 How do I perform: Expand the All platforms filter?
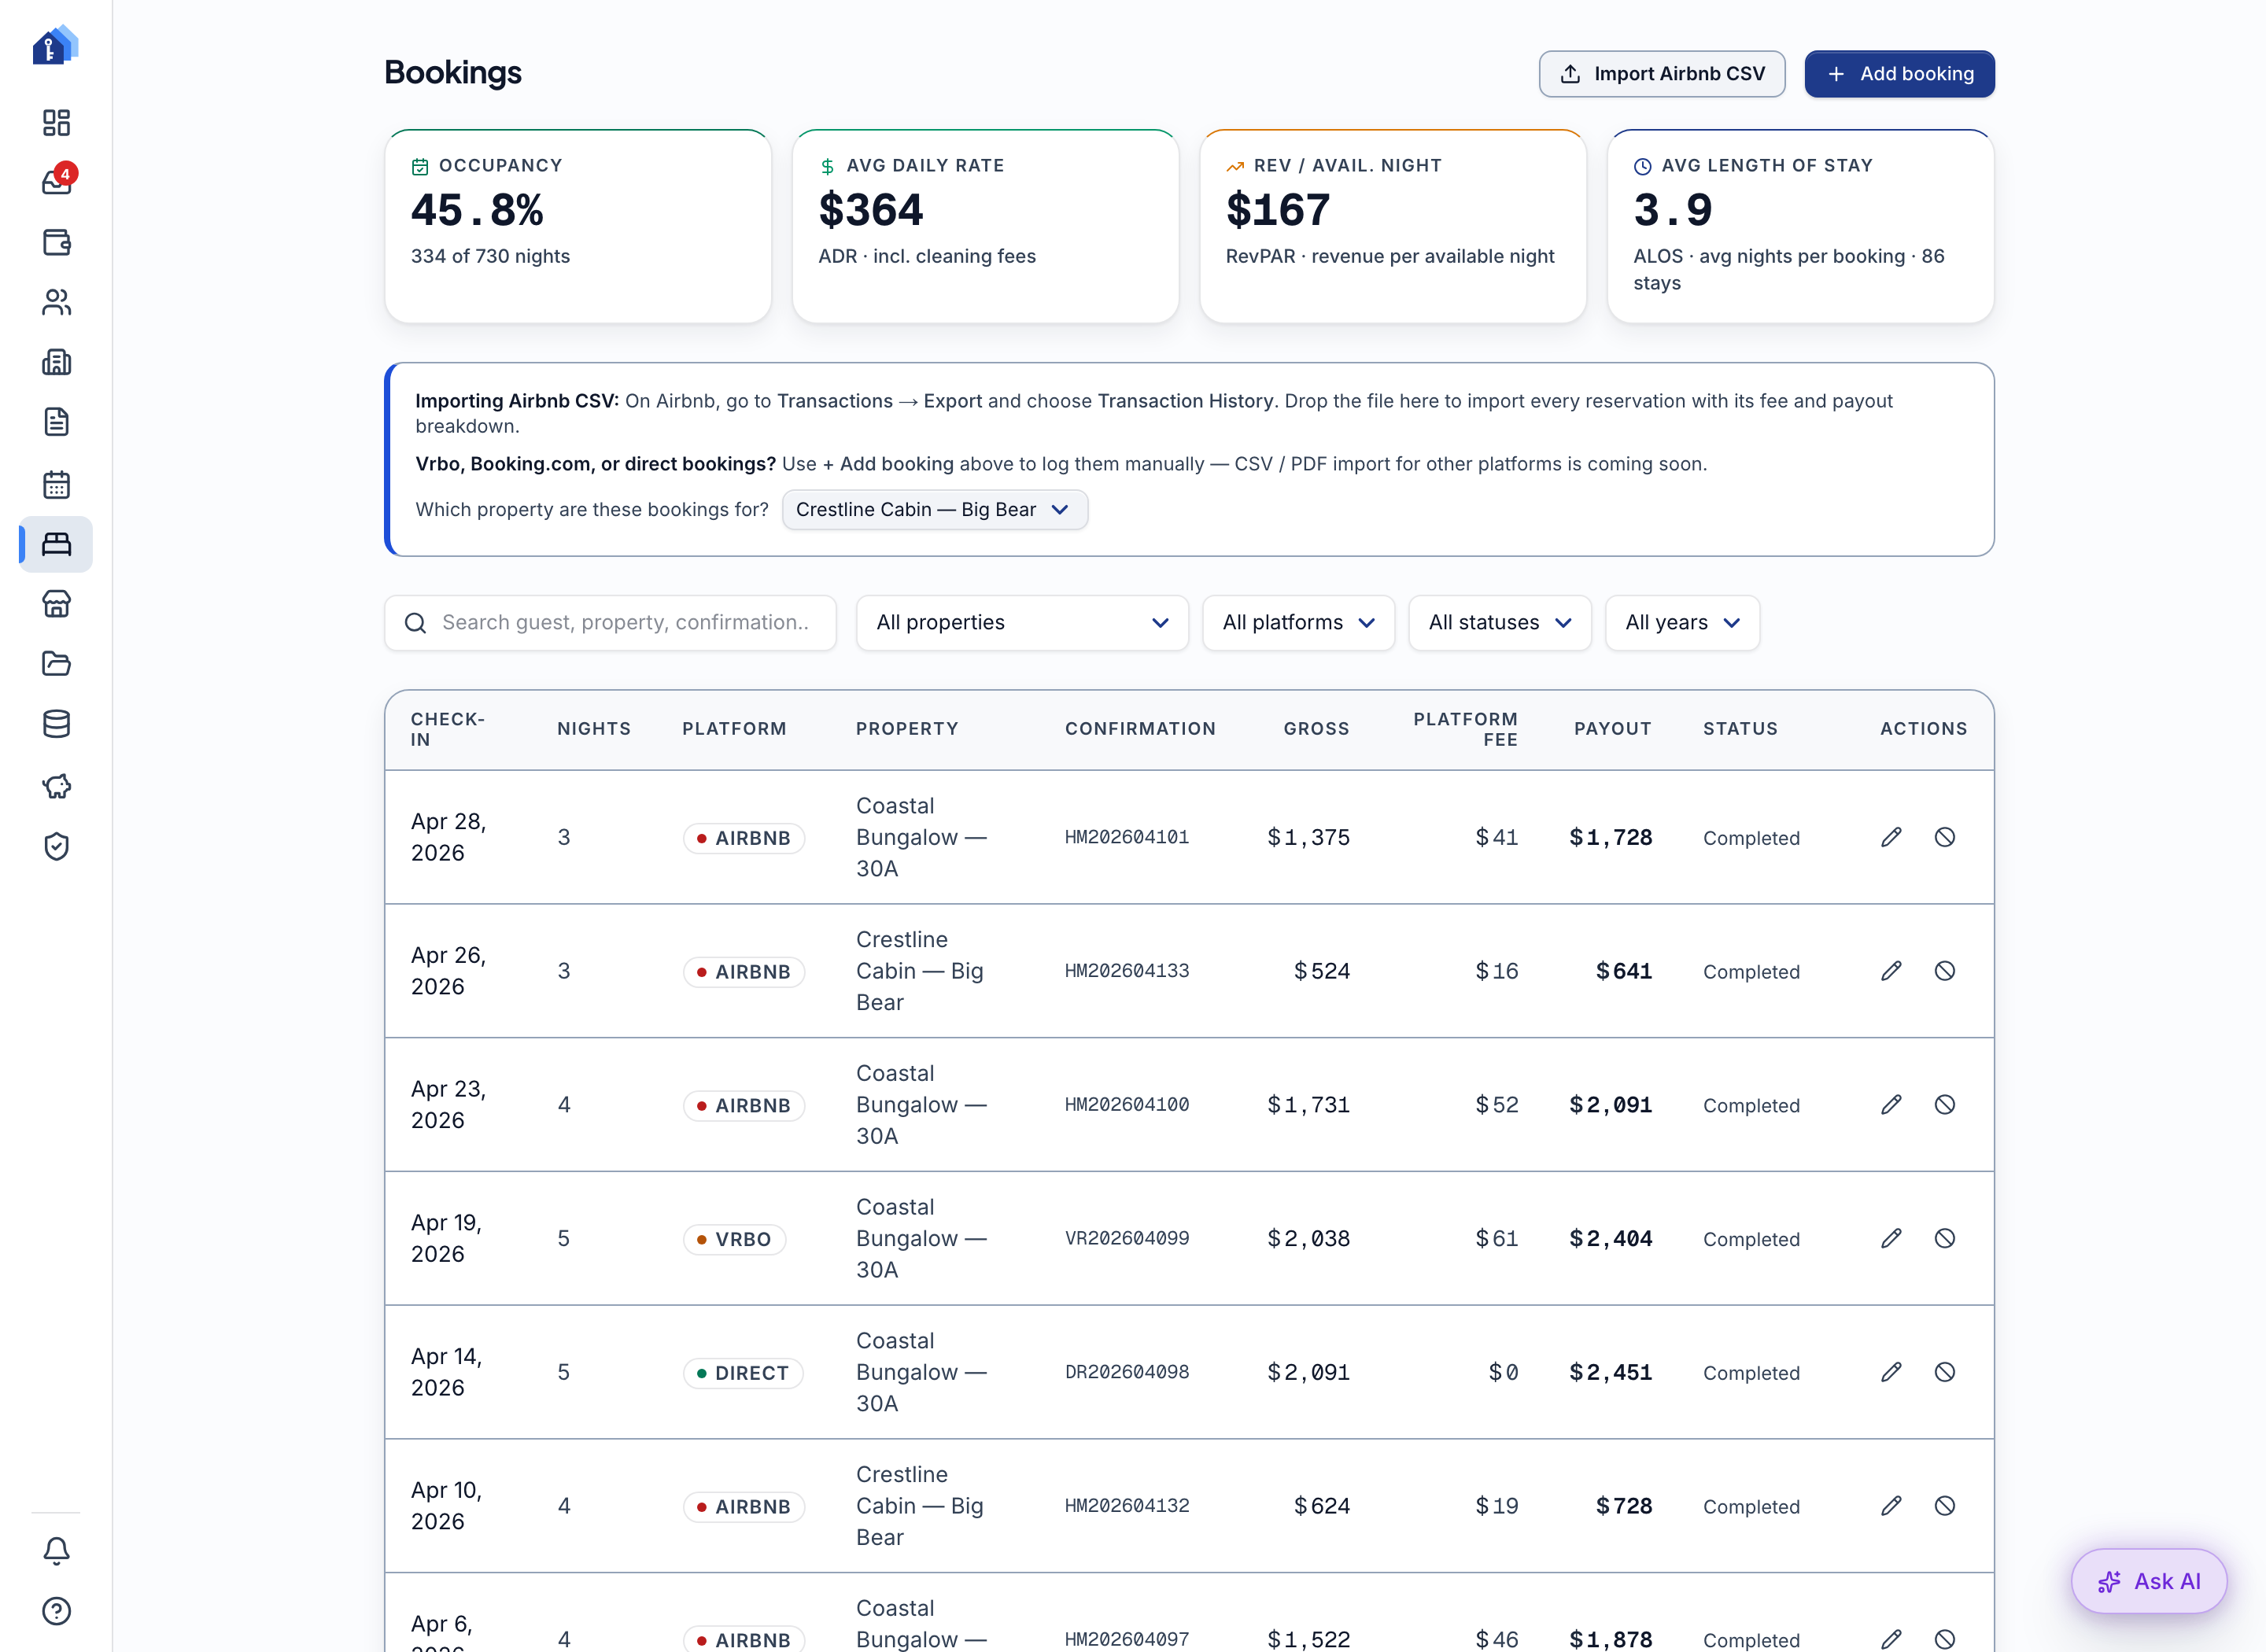point(1298,623)
